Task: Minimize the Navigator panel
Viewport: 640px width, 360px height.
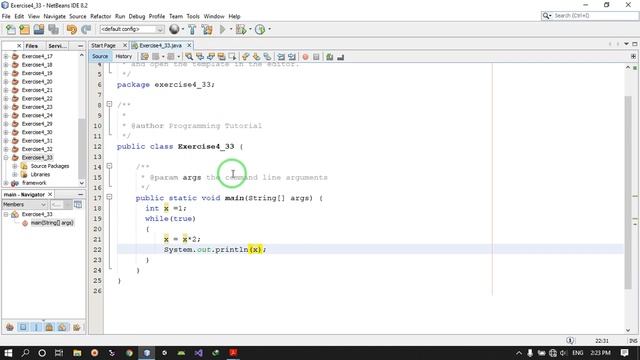Action: (80, 195)
